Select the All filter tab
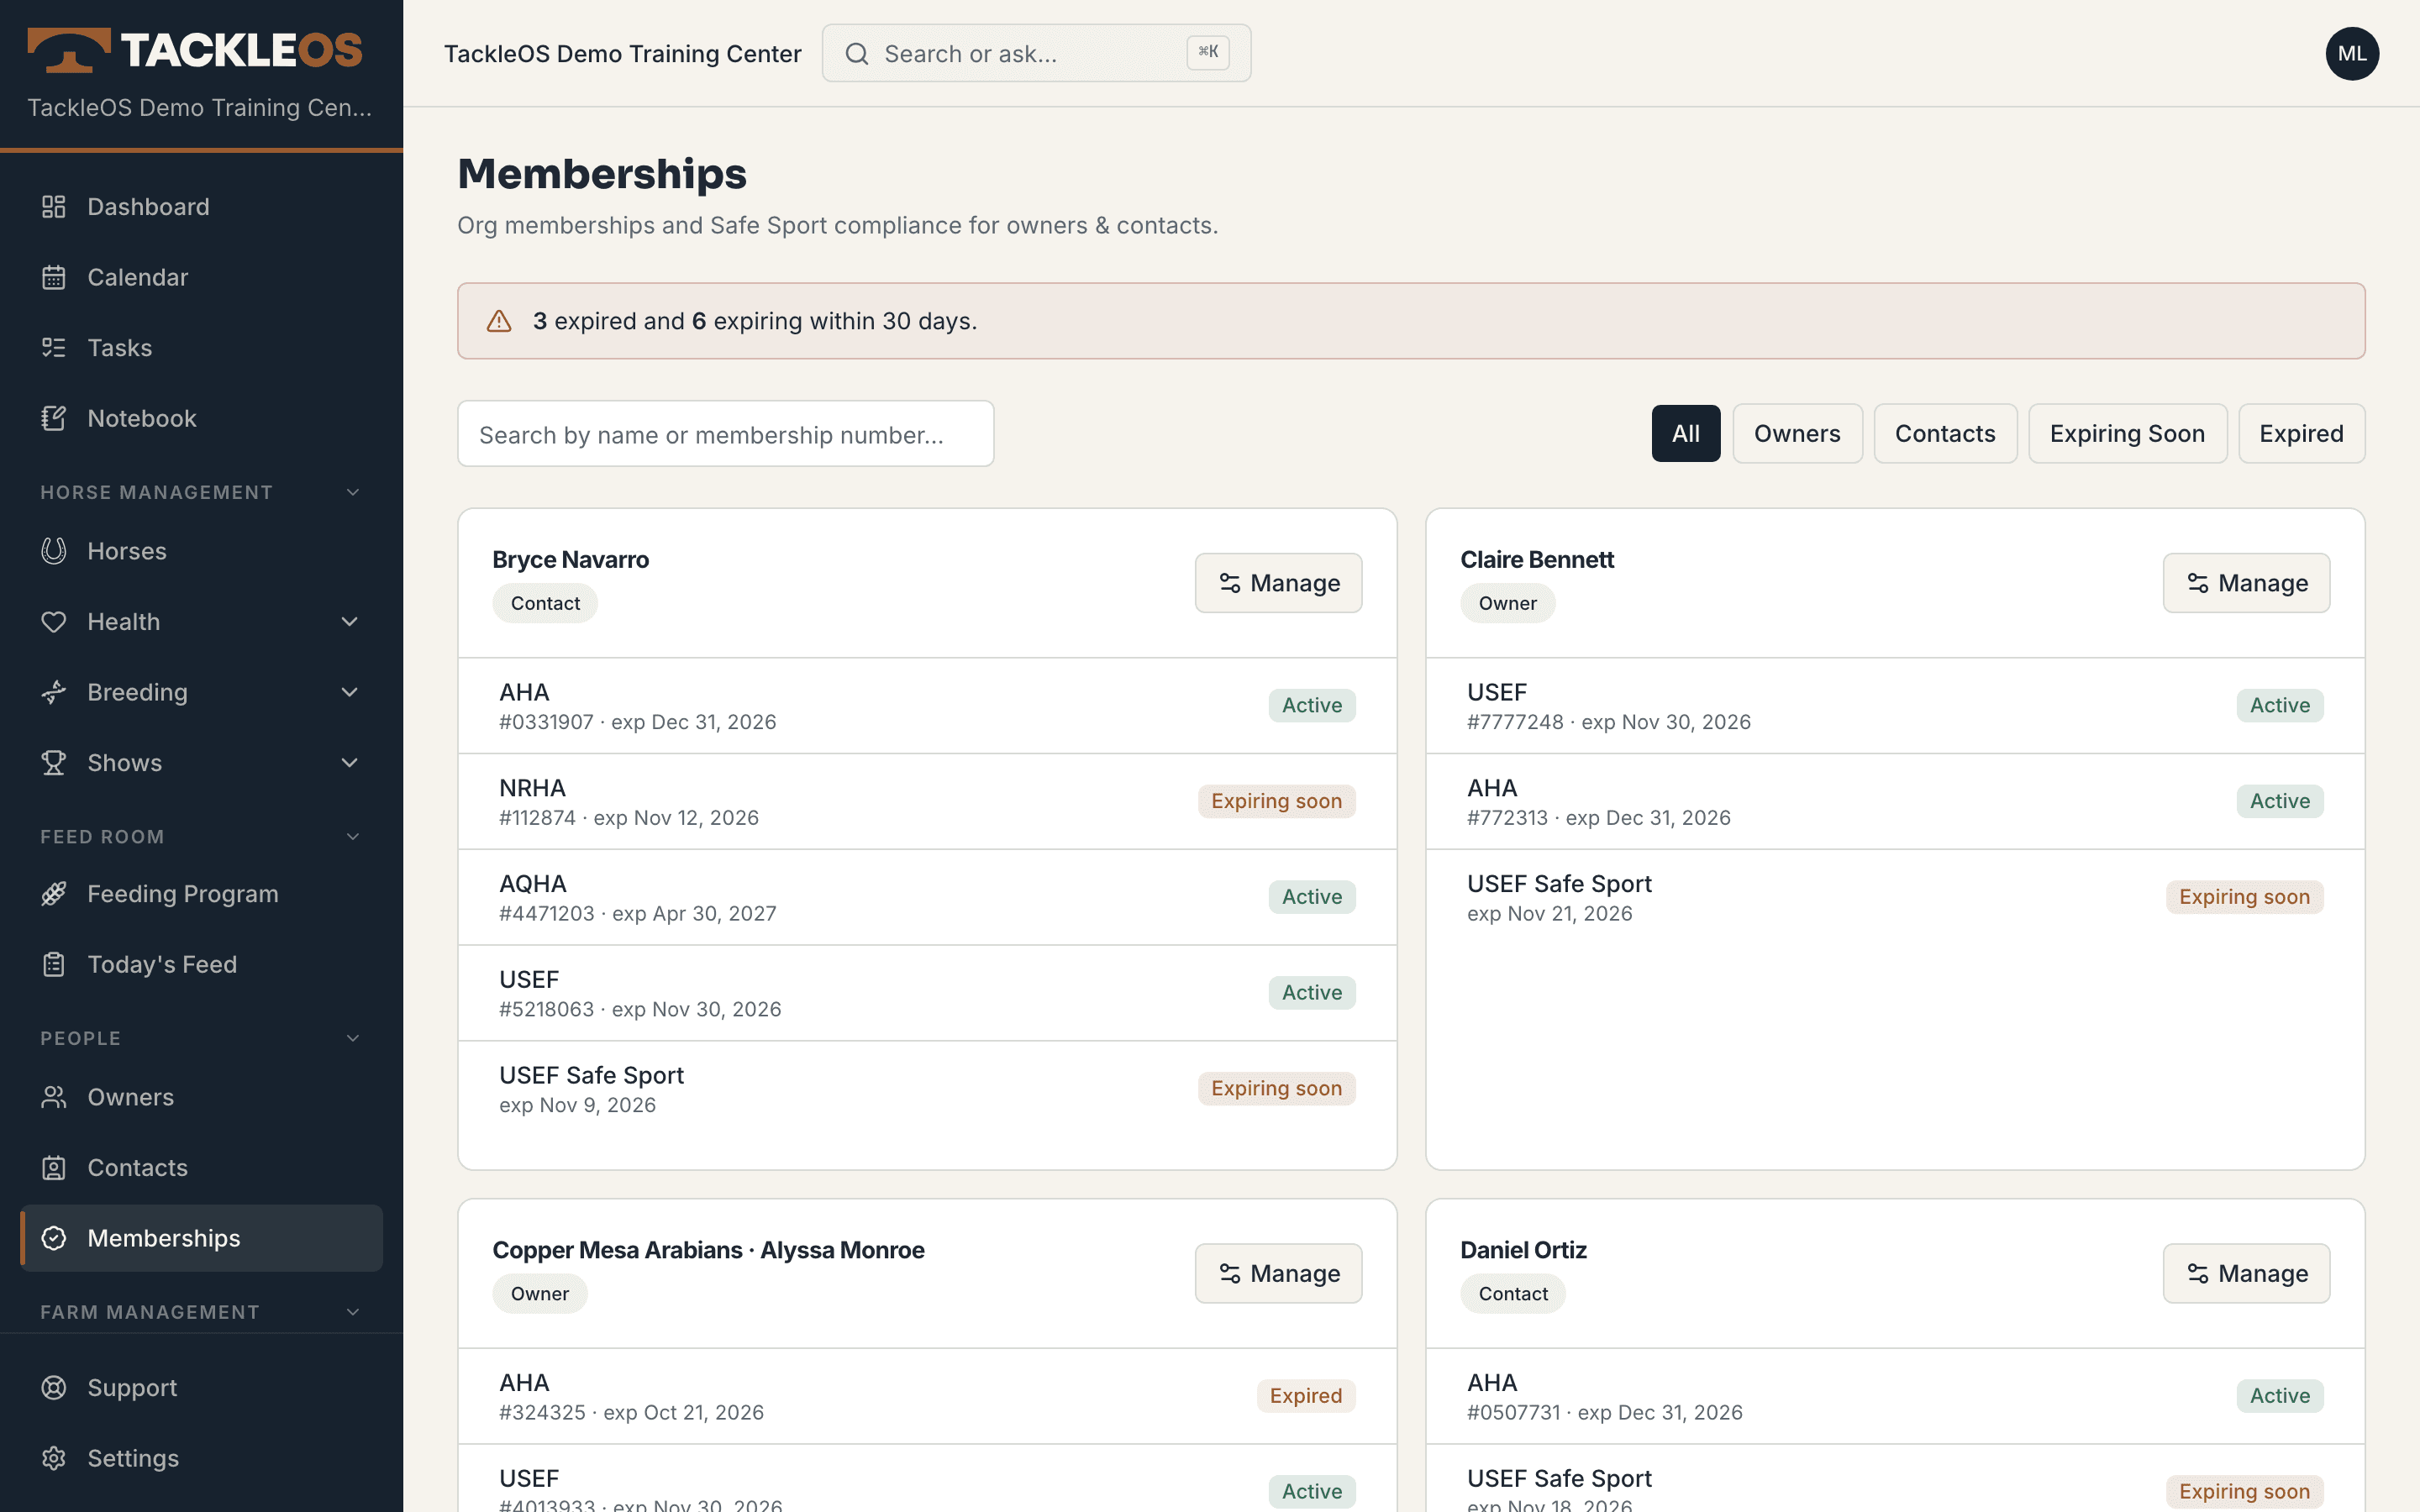The height and width of the screenshot is (1512, 2420). pyautogui.click(x=1686, y=434)
